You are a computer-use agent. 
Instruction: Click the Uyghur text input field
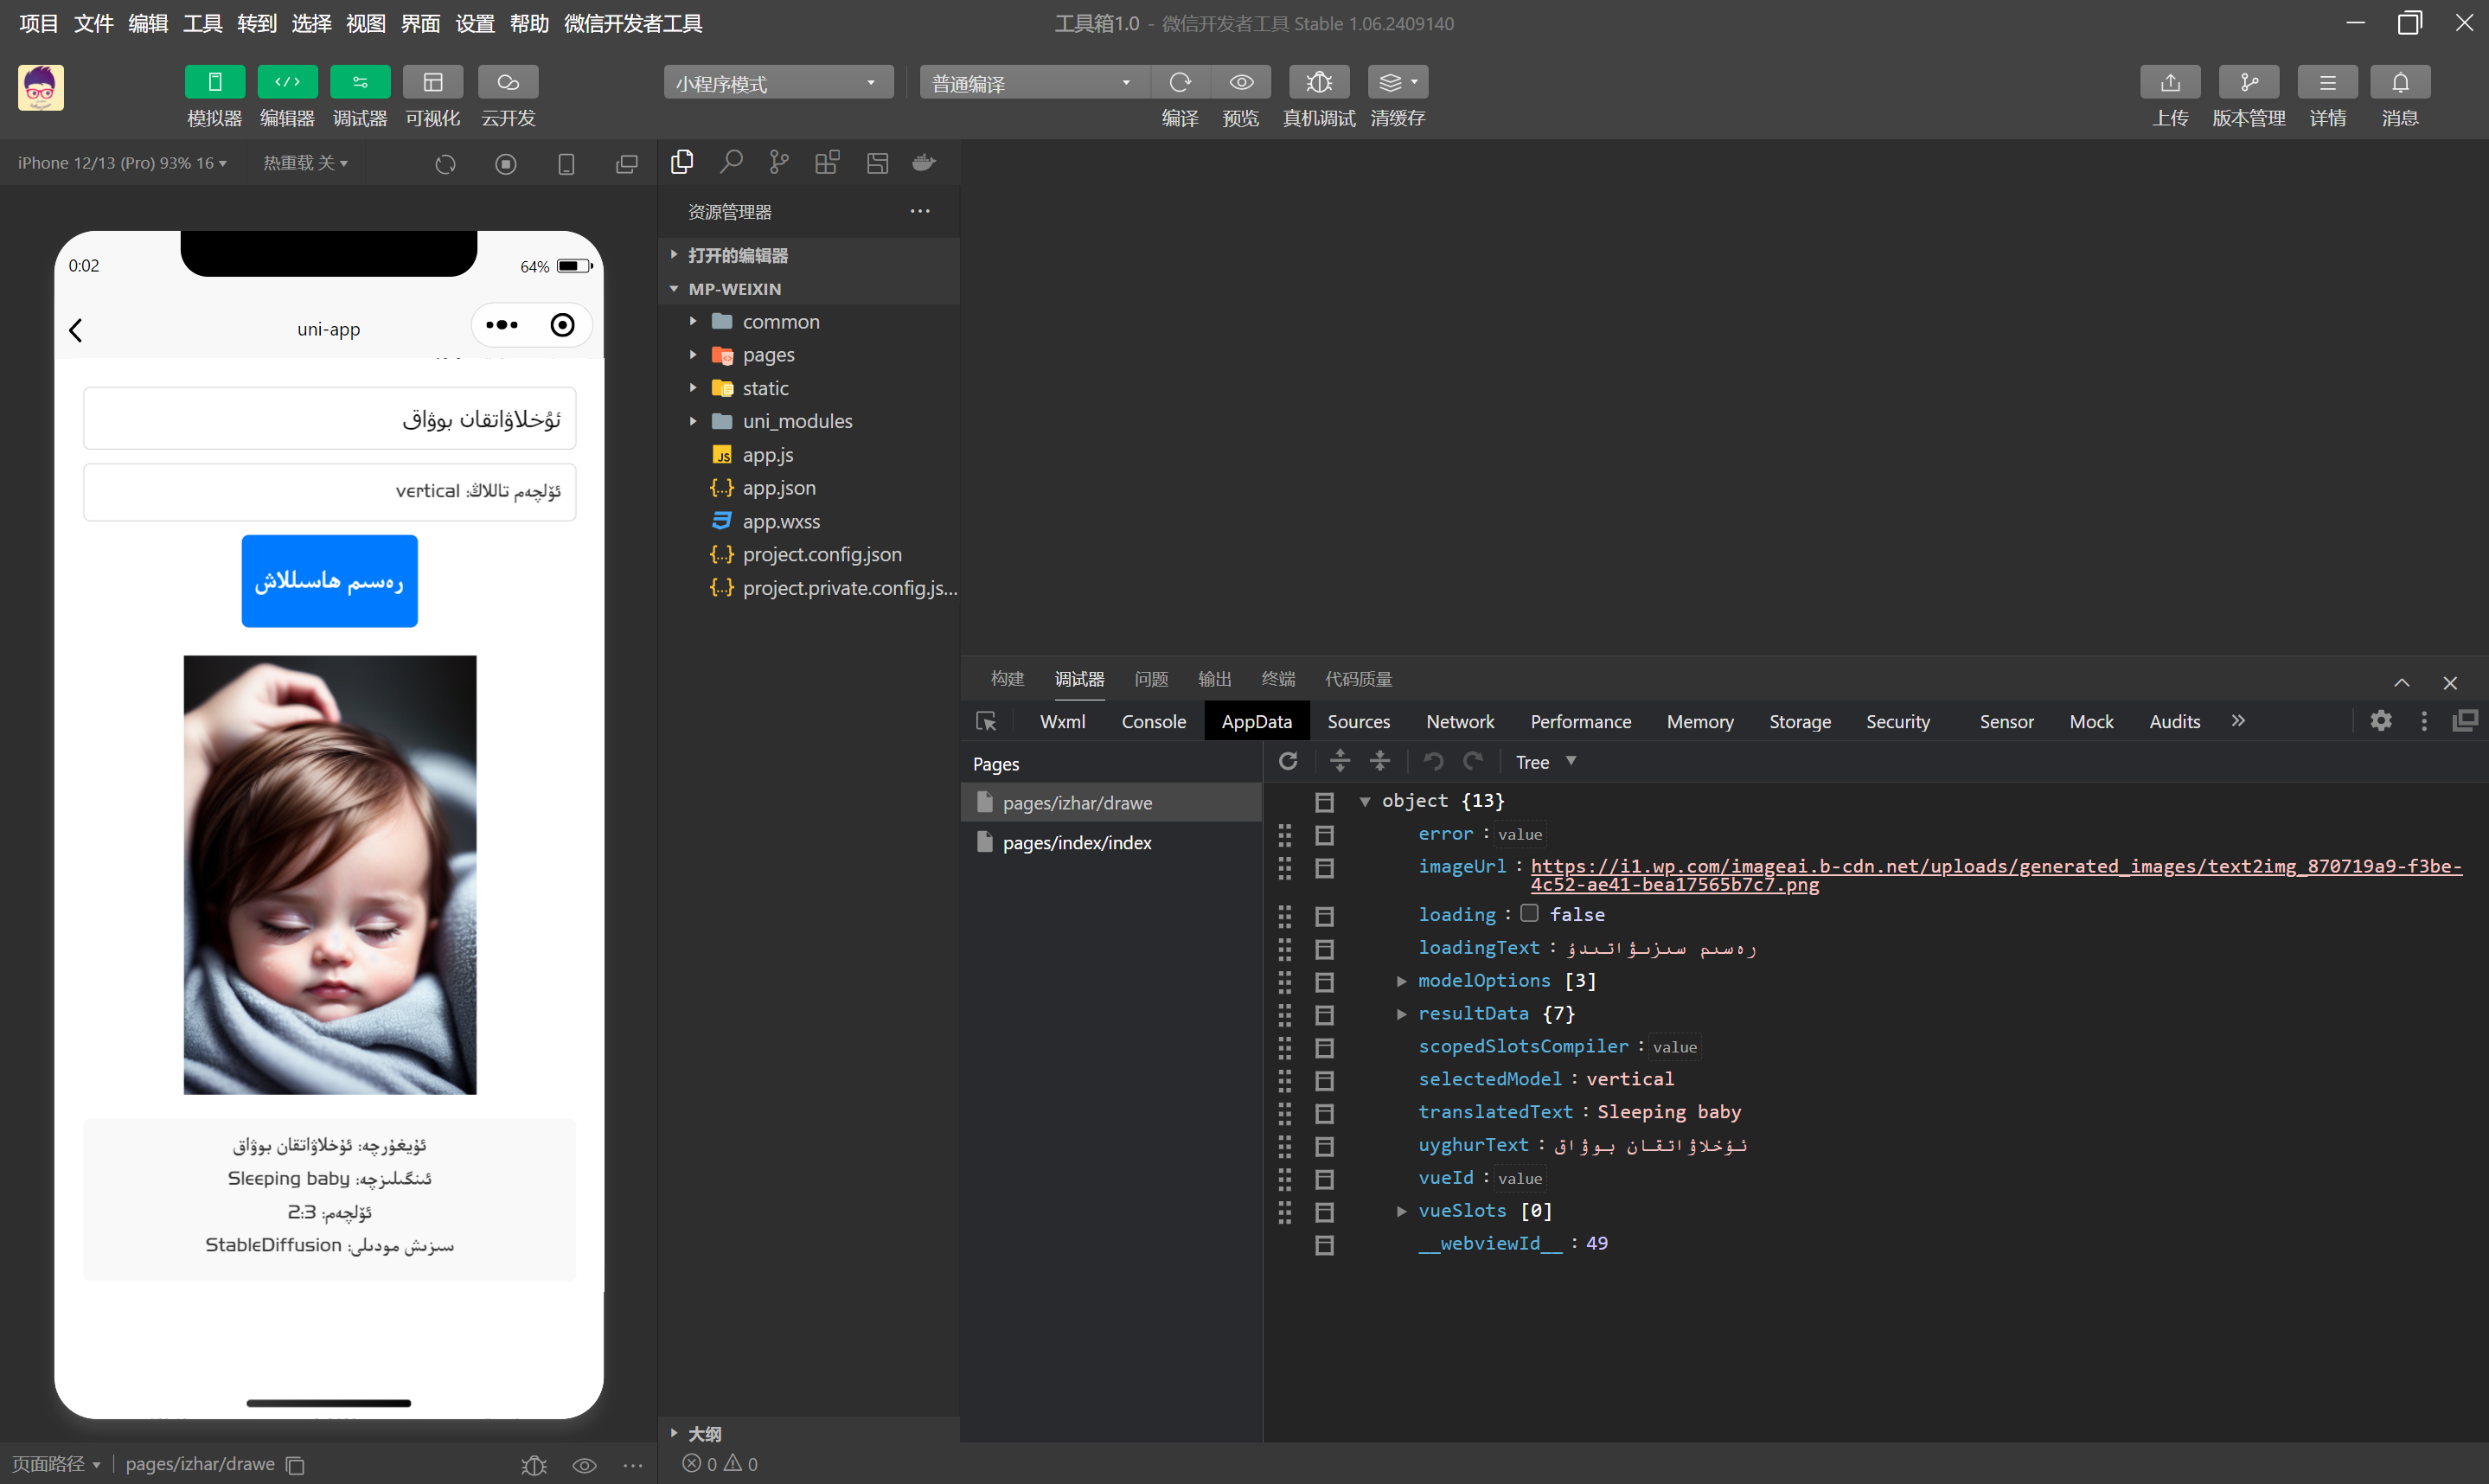point(329,418)
